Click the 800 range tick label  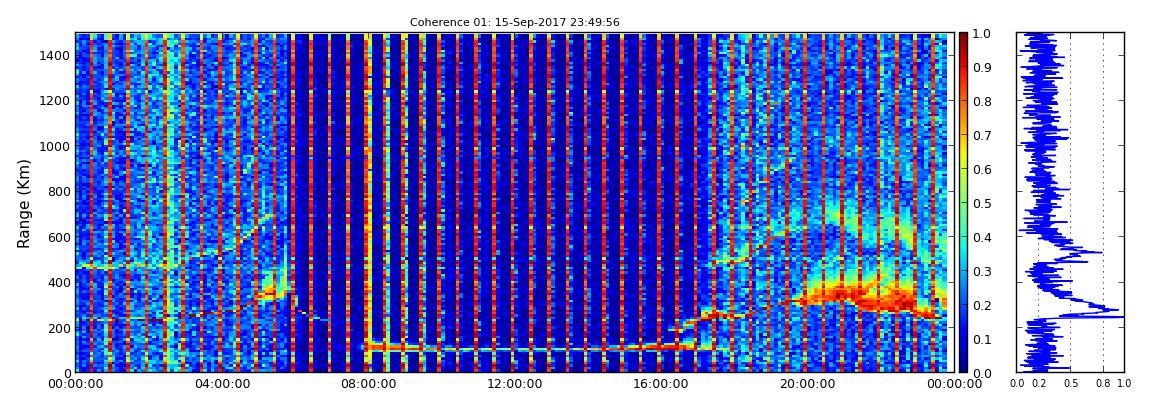point(59,191)
